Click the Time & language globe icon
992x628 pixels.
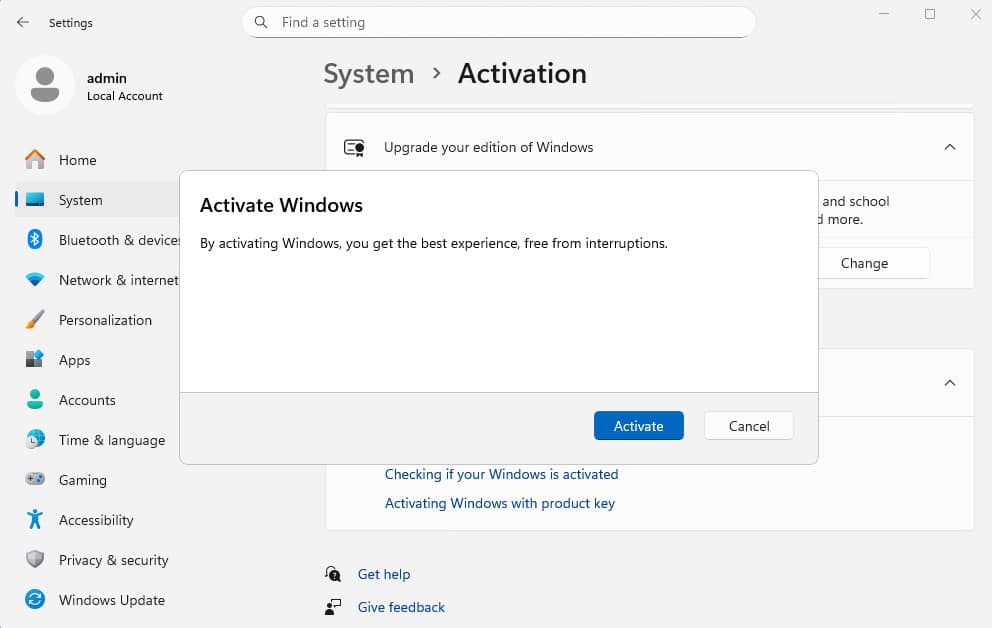click(x=35, y=440)
